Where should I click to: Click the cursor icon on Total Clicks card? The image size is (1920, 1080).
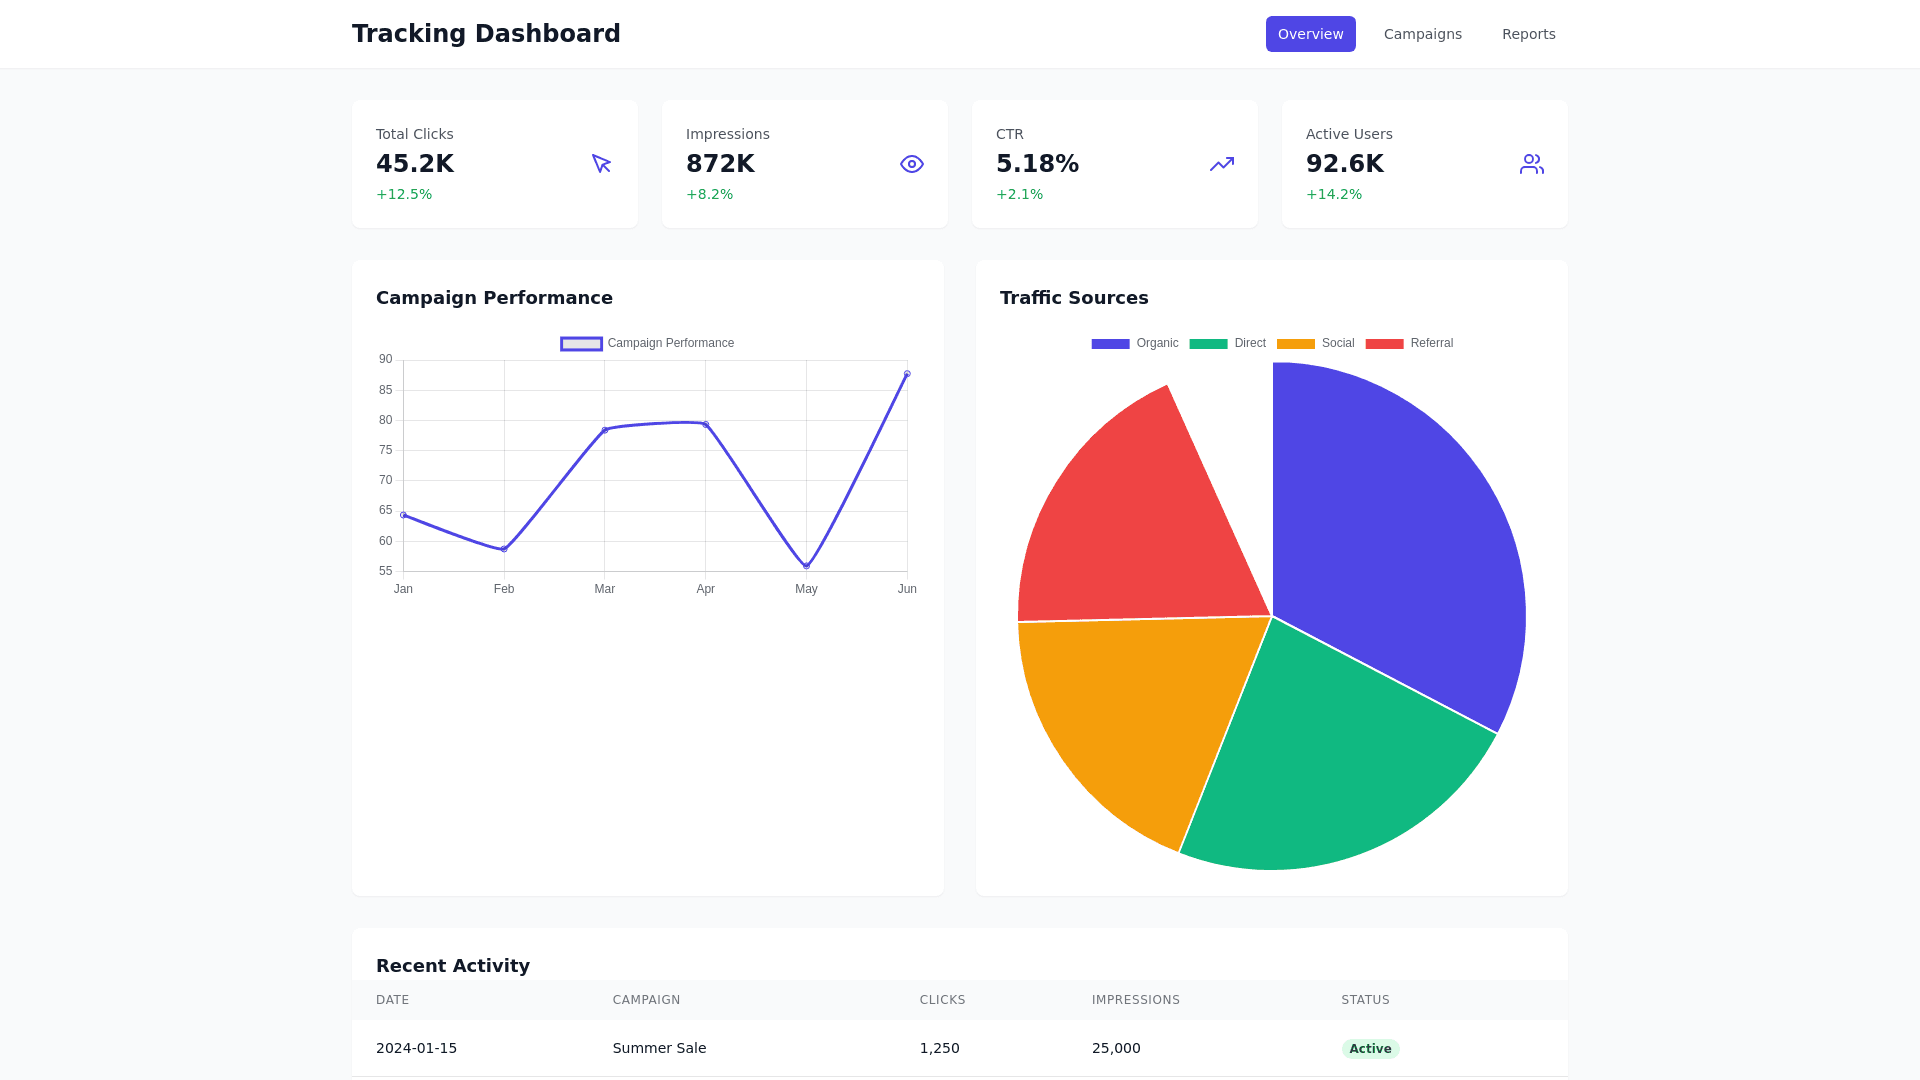(601, 163)
